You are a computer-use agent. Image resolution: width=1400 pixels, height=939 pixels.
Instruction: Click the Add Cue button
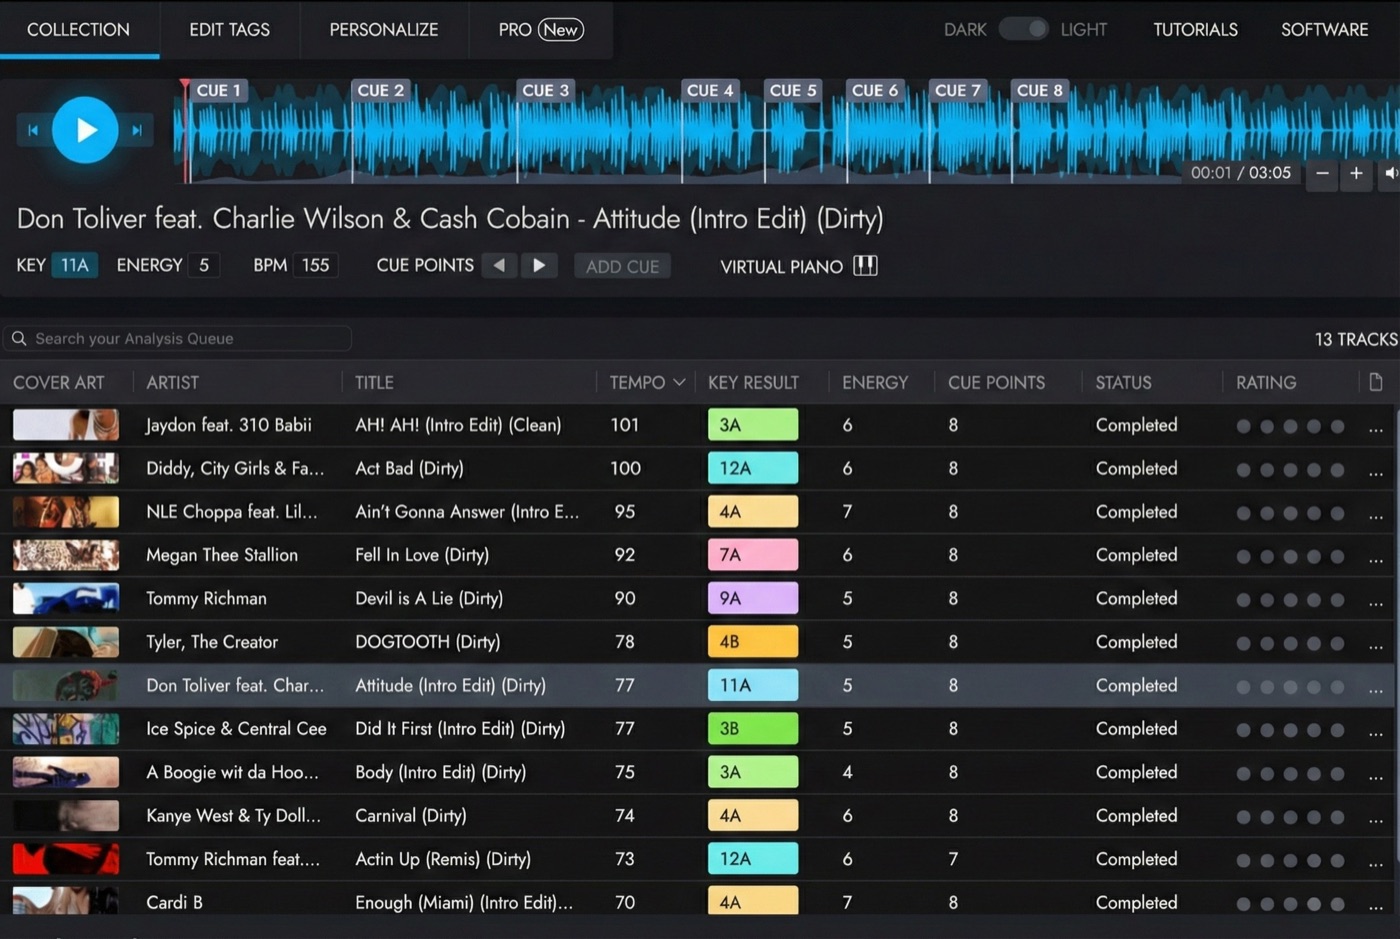(622, 266)
